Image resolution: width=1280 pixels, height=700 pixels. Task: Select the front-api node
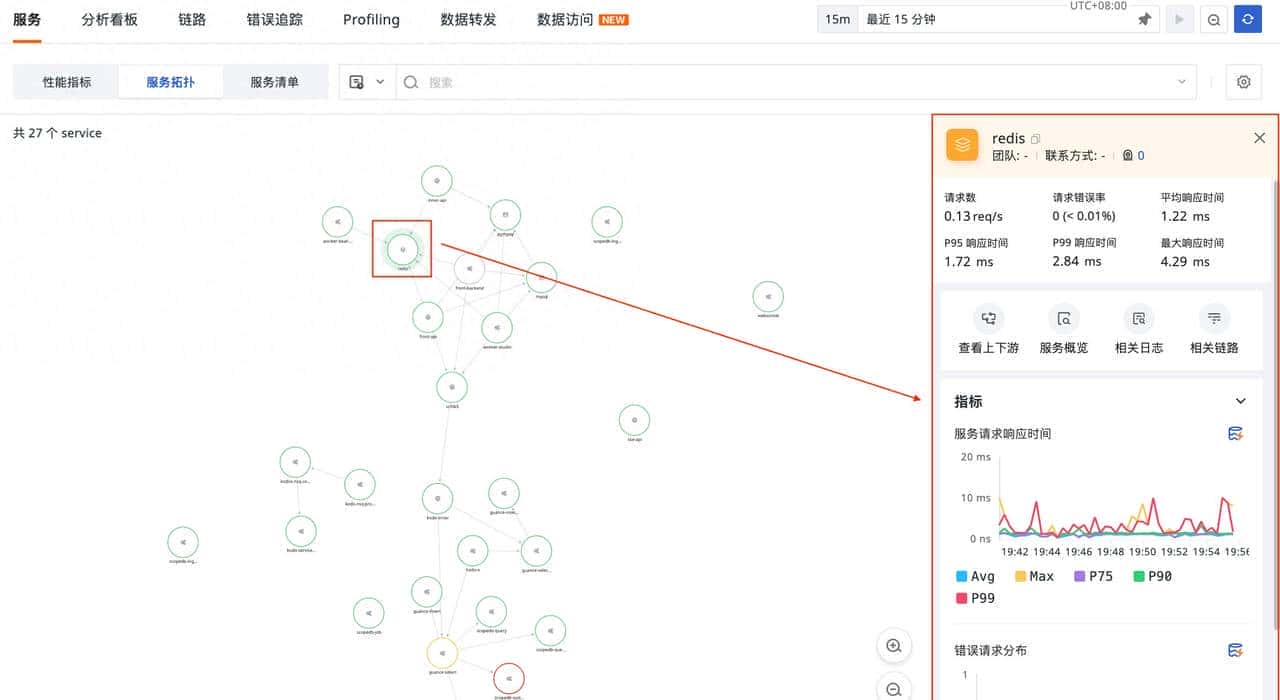pyautogui.click(x=428, y=318)
